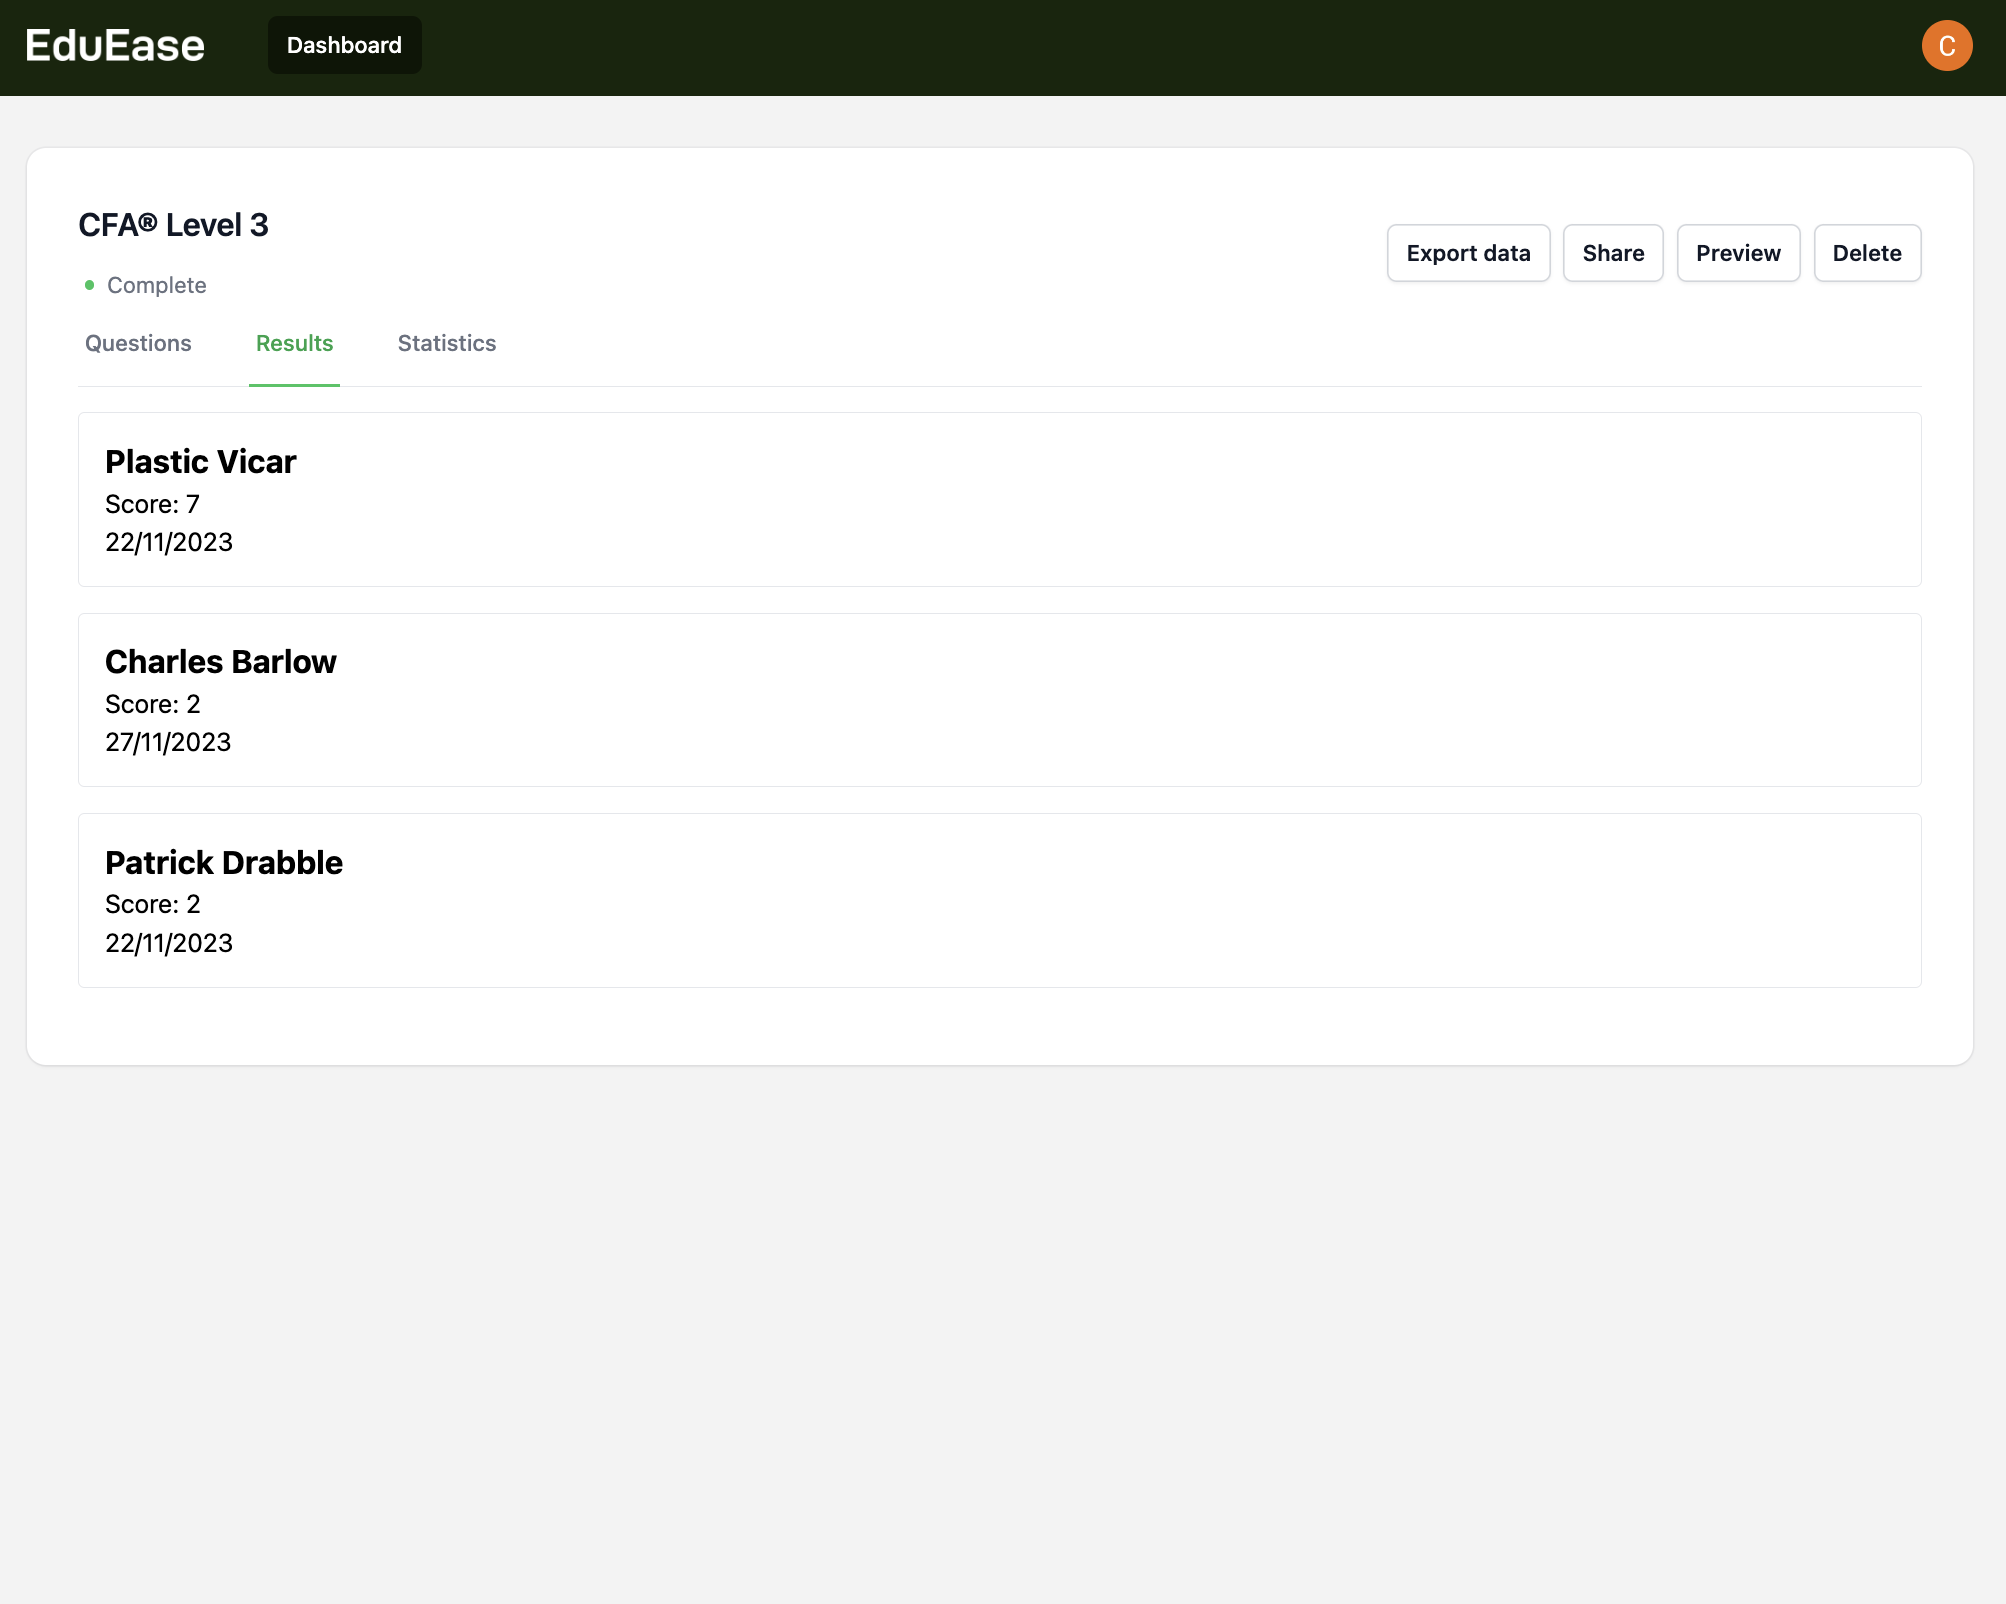Click the green Complete status dot
The width and height of the screenshot is (2006, 1604).
click(90, 285)
